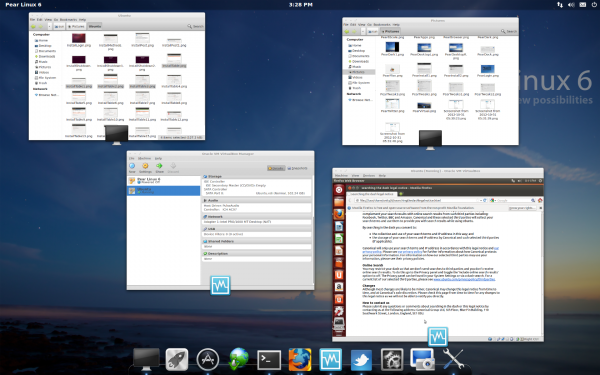Click New in VirtualBox Manager toolbar
This screenshot has width=600, height=375.
click(132, 168)
